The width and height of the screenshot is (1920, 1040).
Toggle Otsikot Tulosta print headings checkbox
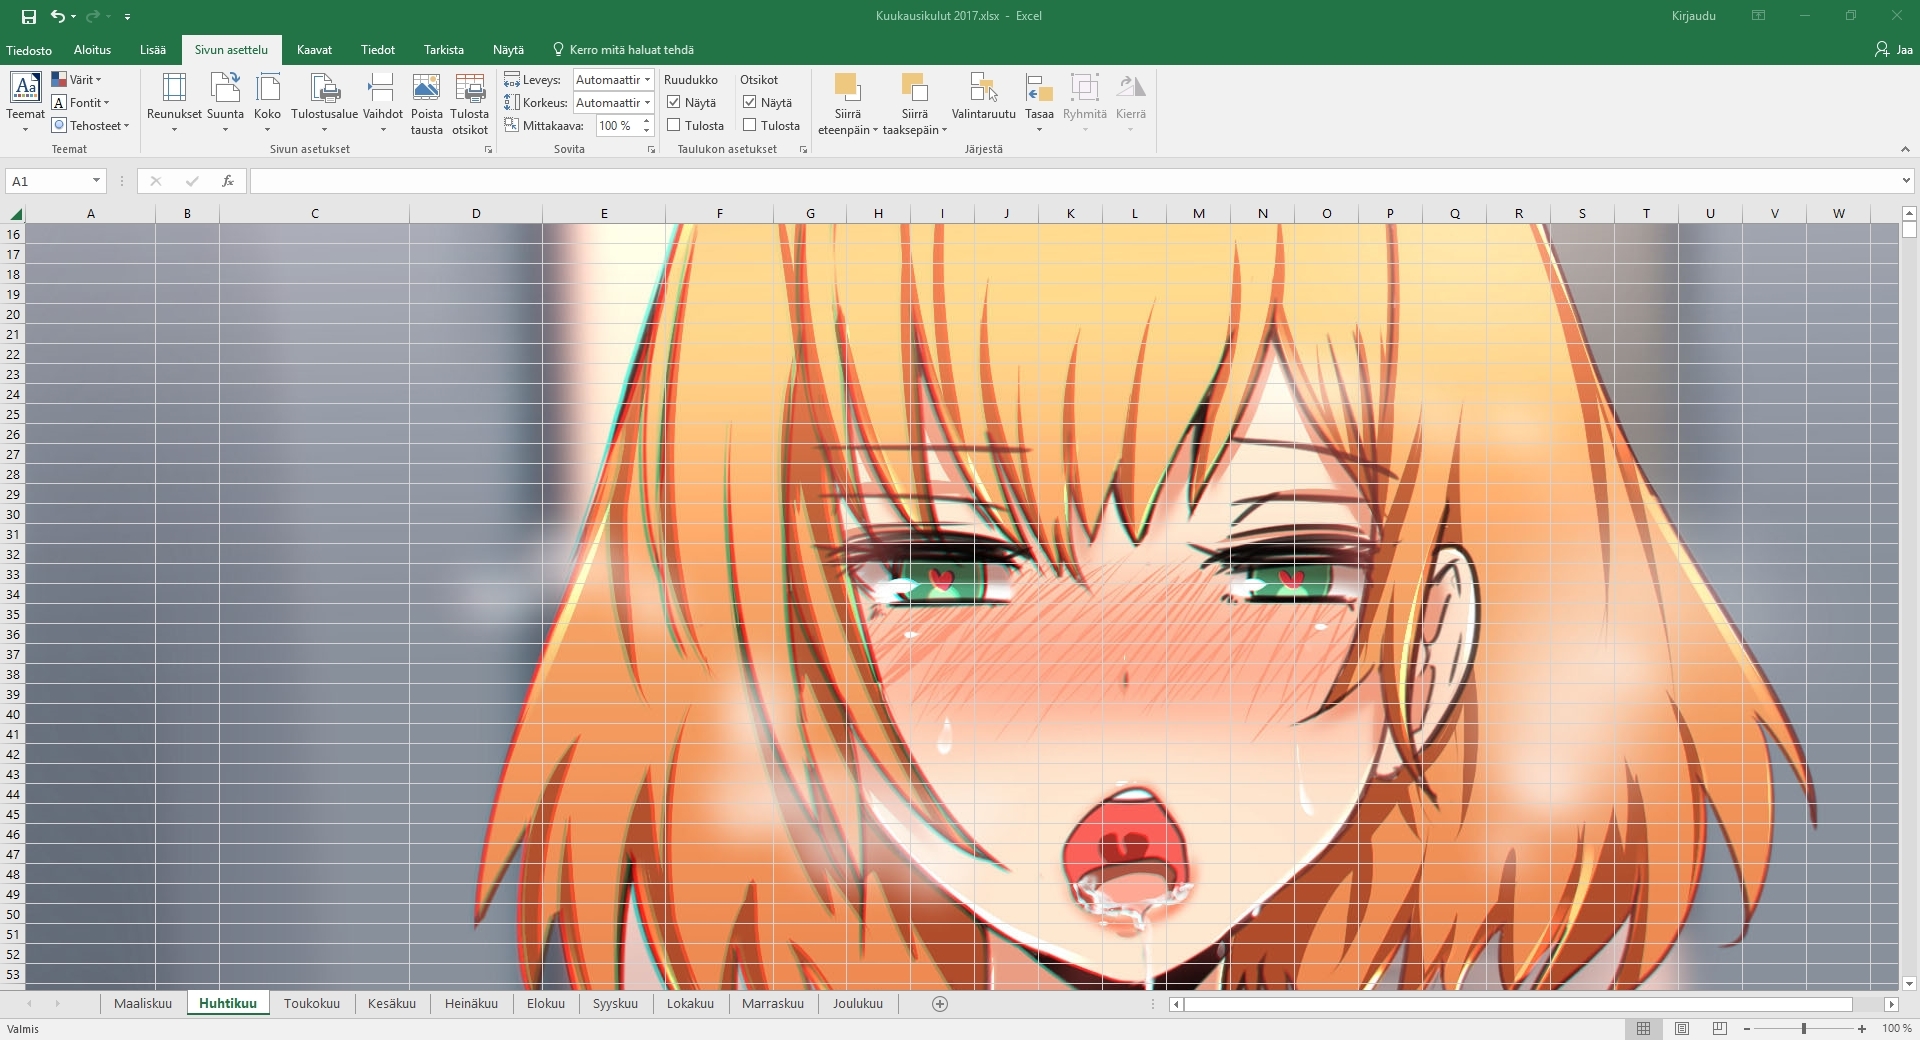click(750, 125)
